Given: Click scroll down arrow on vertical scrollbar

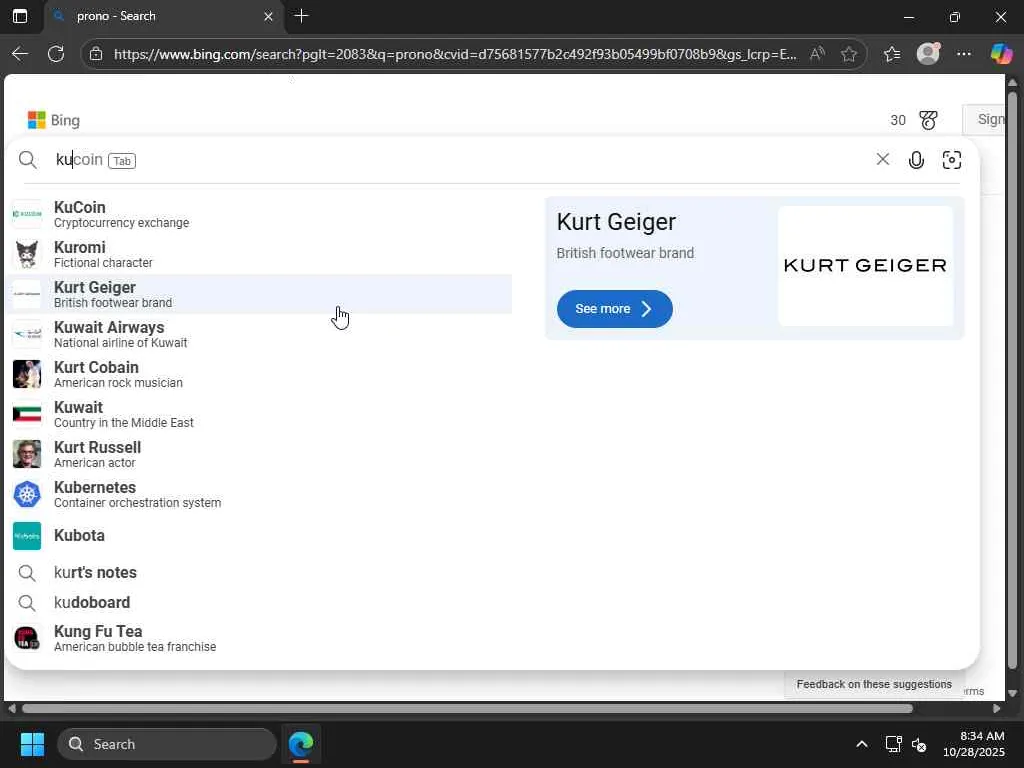Looking at the screenshot, I should (x=1012, y=693).
